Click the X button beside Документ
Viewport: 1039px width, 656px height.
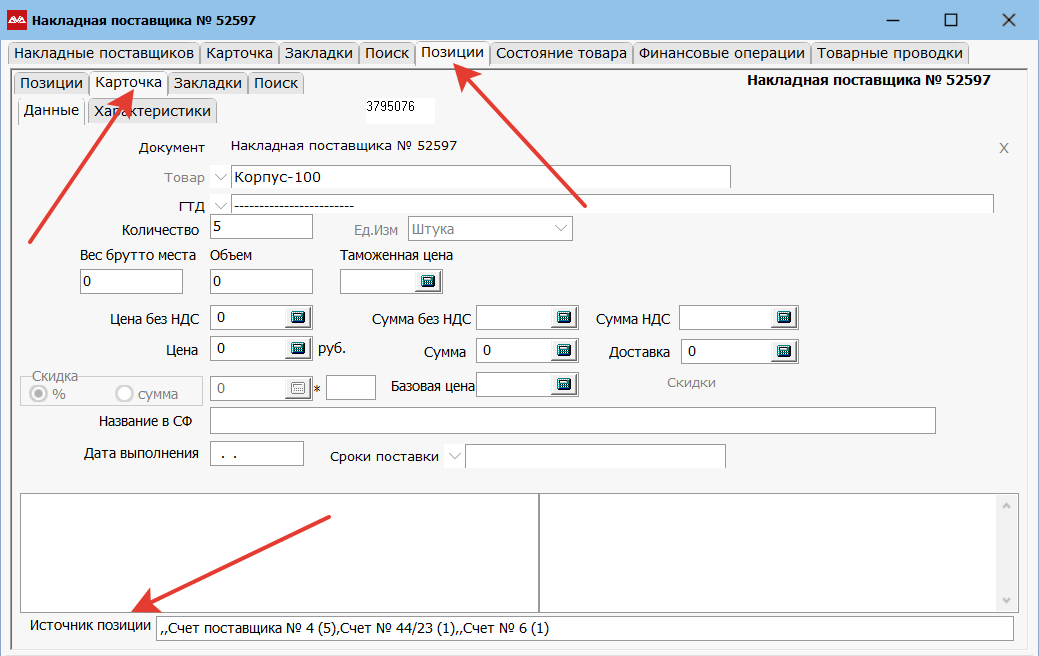[x=1004, y=148]
